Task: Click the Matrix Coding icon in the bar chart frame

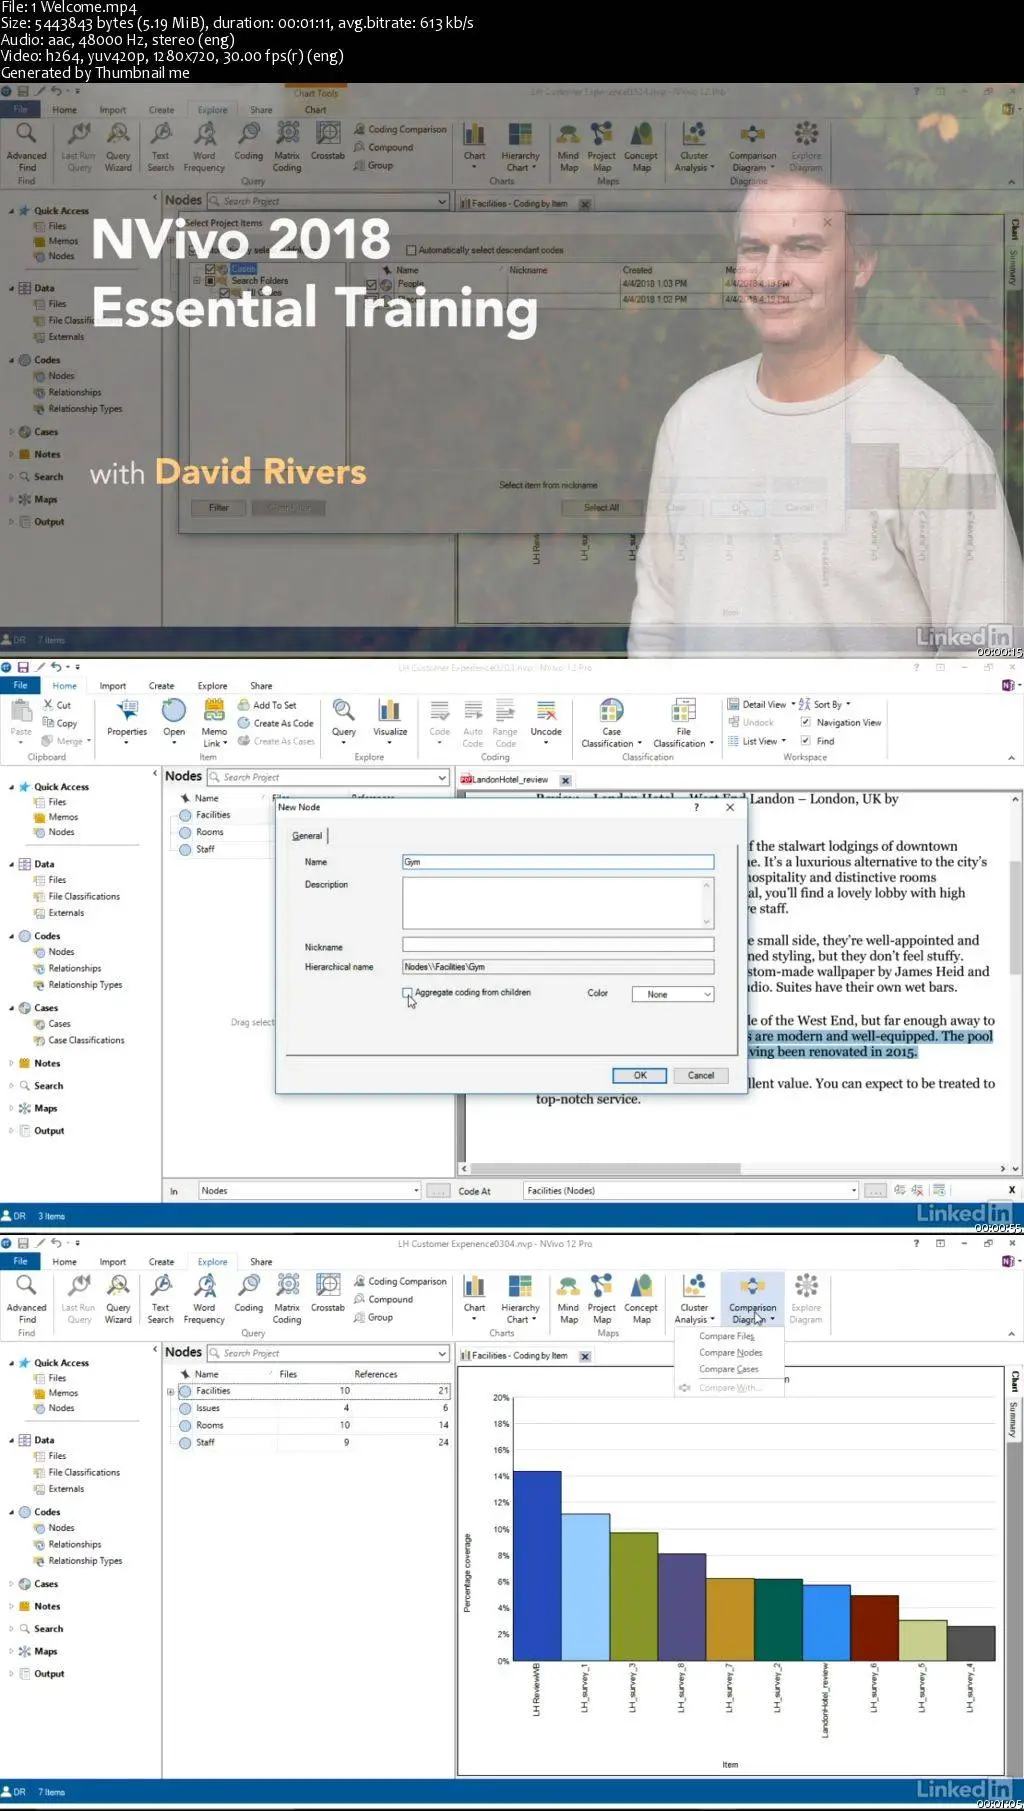Action: [288, 1285]
